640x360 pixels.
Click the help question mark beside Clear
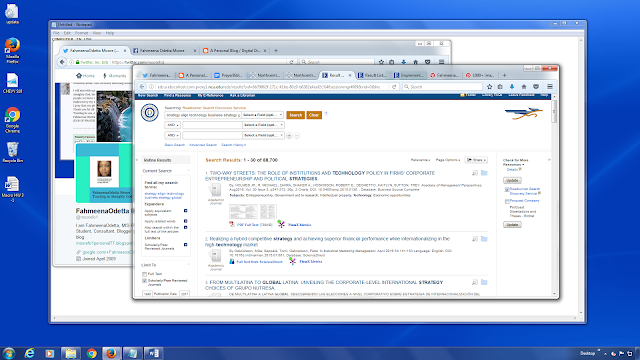[x=326, y=114]
